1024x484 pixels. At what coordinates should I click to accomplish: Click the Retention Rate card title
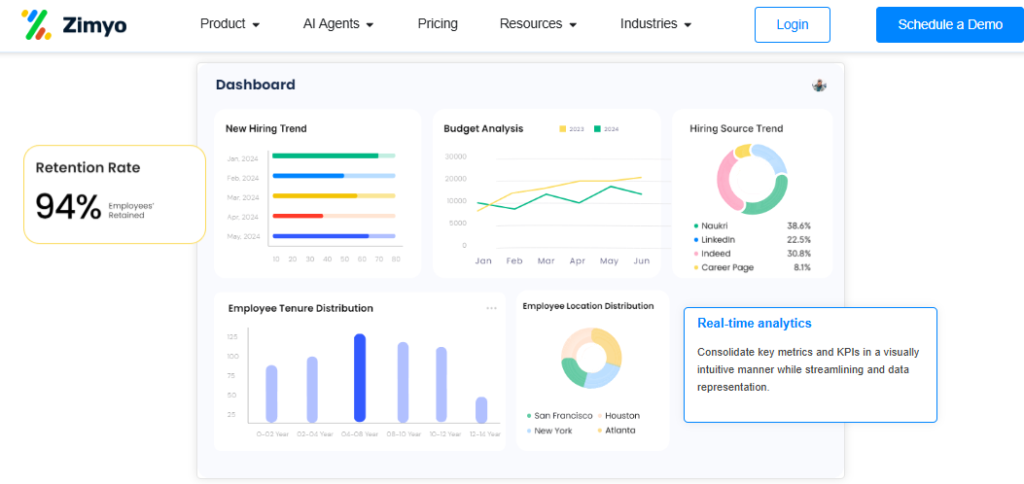click(88, 168)
